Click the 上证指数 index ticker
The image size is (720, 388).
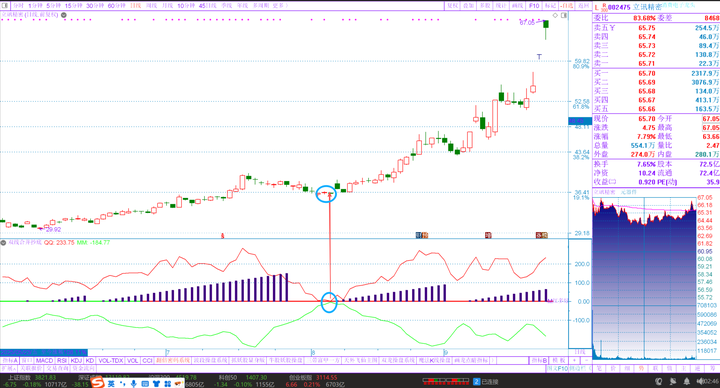[x=19, y=378]
